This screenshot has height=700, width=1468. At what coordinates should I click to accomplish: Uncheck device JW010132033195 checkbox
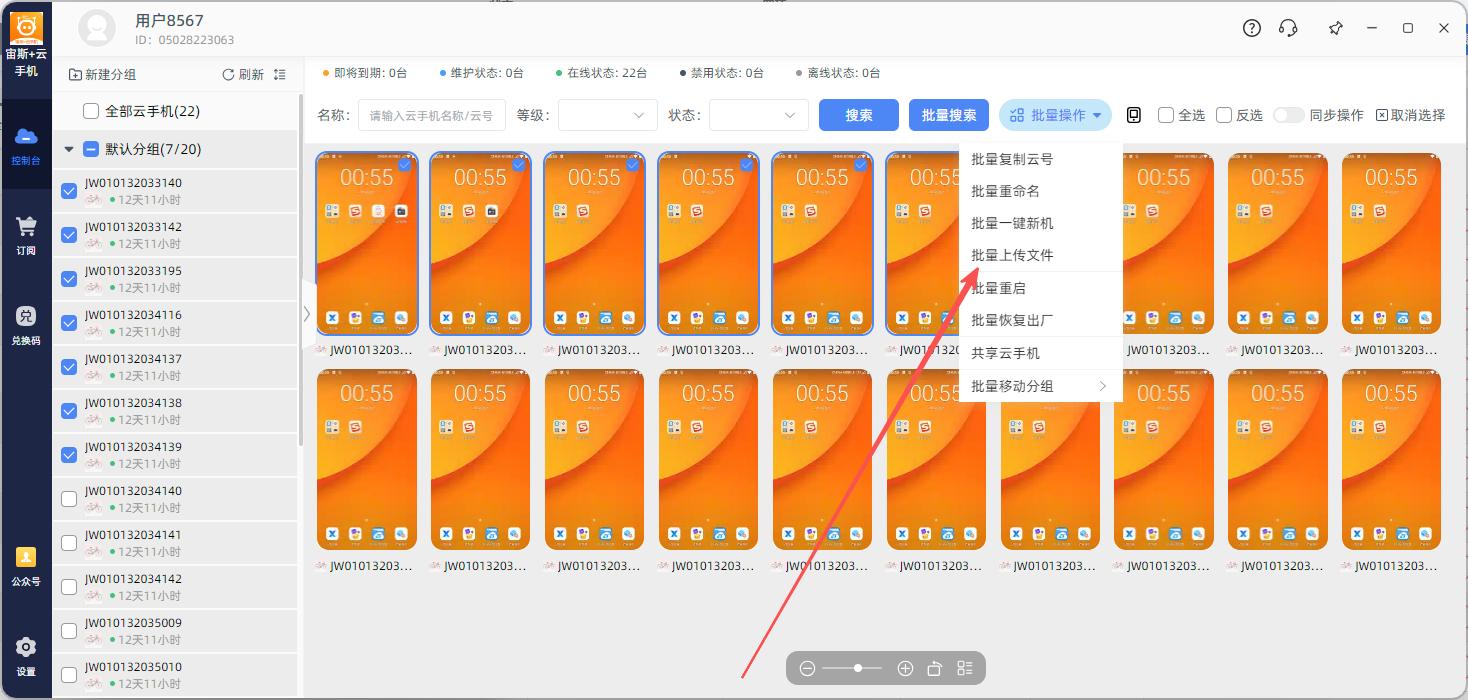coord(69,279)
